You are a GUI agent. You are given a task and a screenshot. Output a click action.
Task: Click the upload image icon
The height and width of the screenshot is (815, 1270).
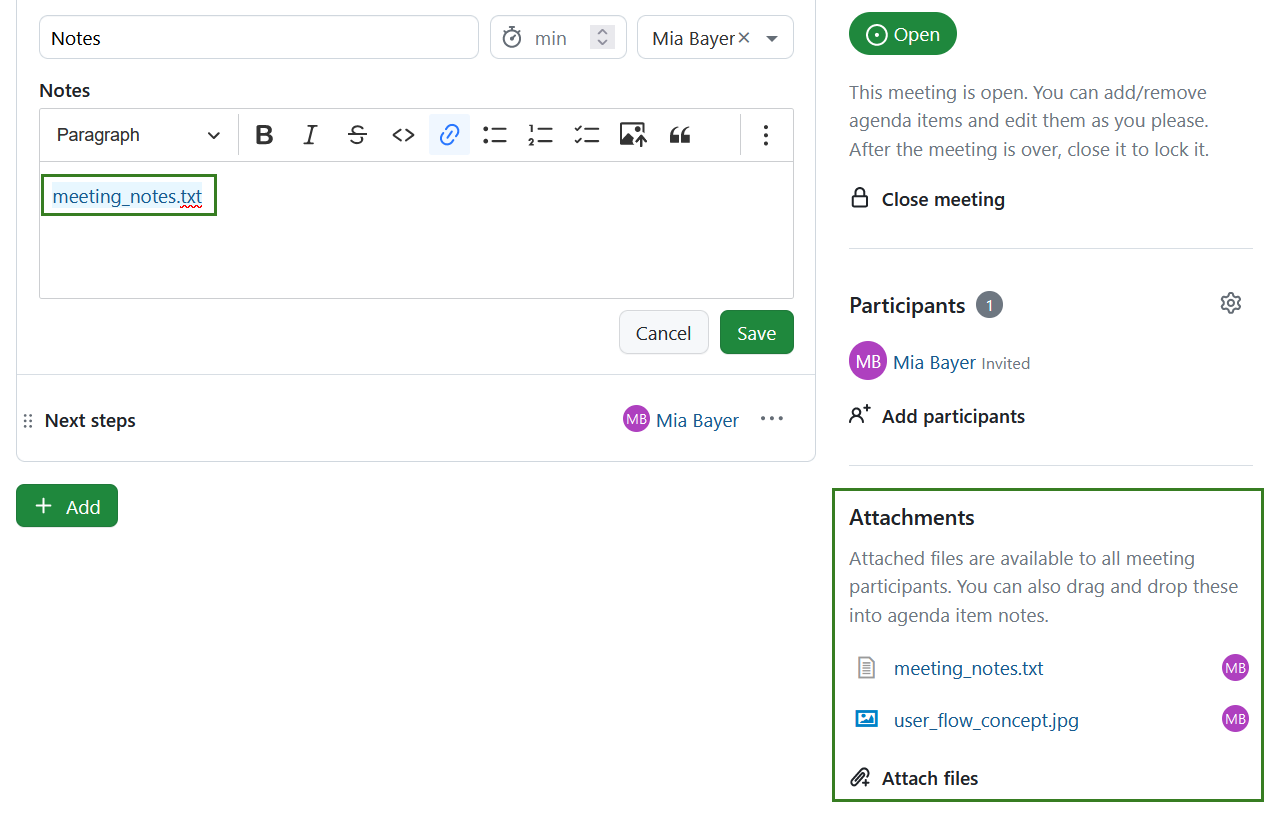(x=633, y=135)
